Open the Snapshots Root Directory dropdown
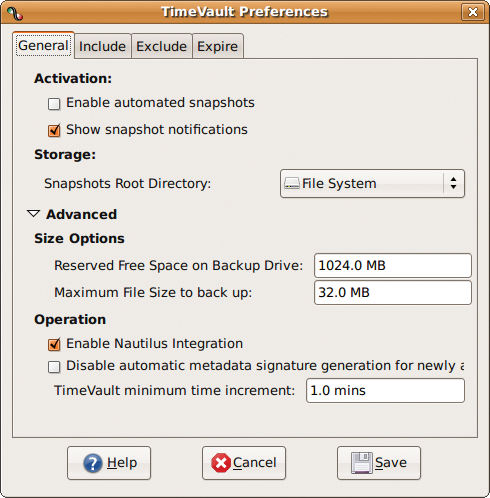Image resolution: width=490 pixels, height=498 pixels. click(372, 184)
